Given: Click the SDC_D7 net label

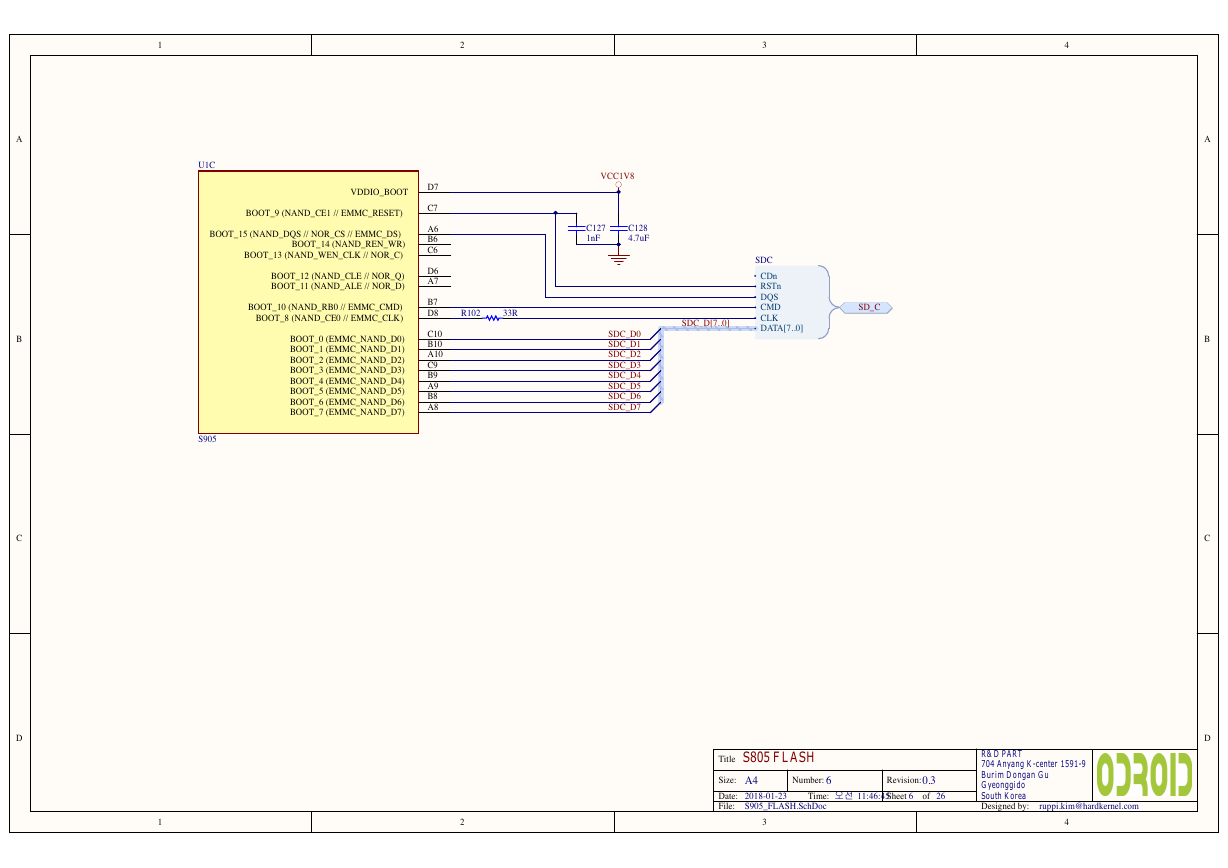Looking at the screenshot, I should tap(625, 407).
